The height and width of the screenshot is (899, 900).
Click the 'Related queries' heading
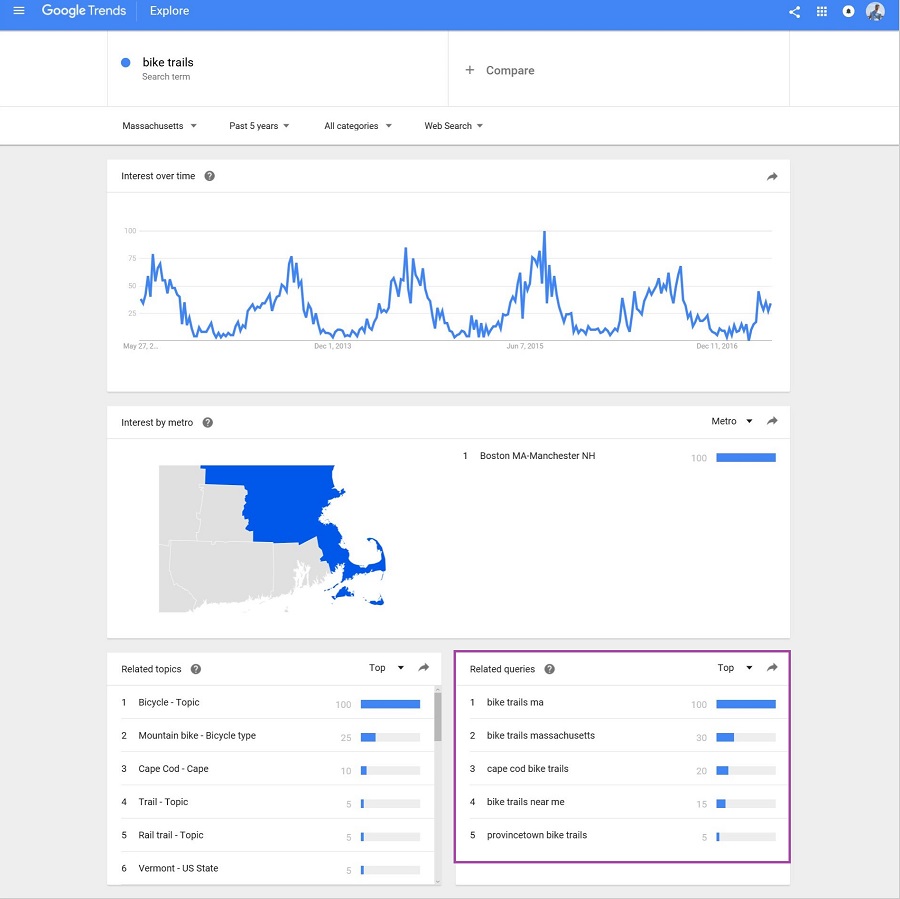click(x=502, y=669)
